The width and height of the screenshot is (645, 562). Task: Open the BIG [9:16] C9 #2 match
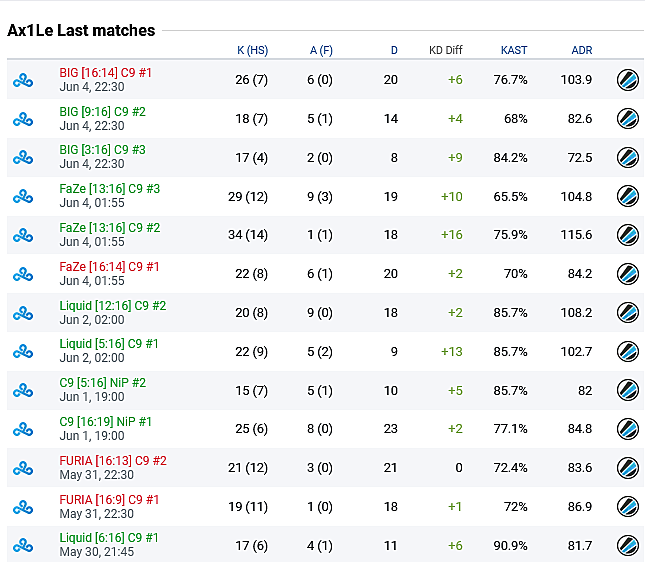(x=102, y=112)
